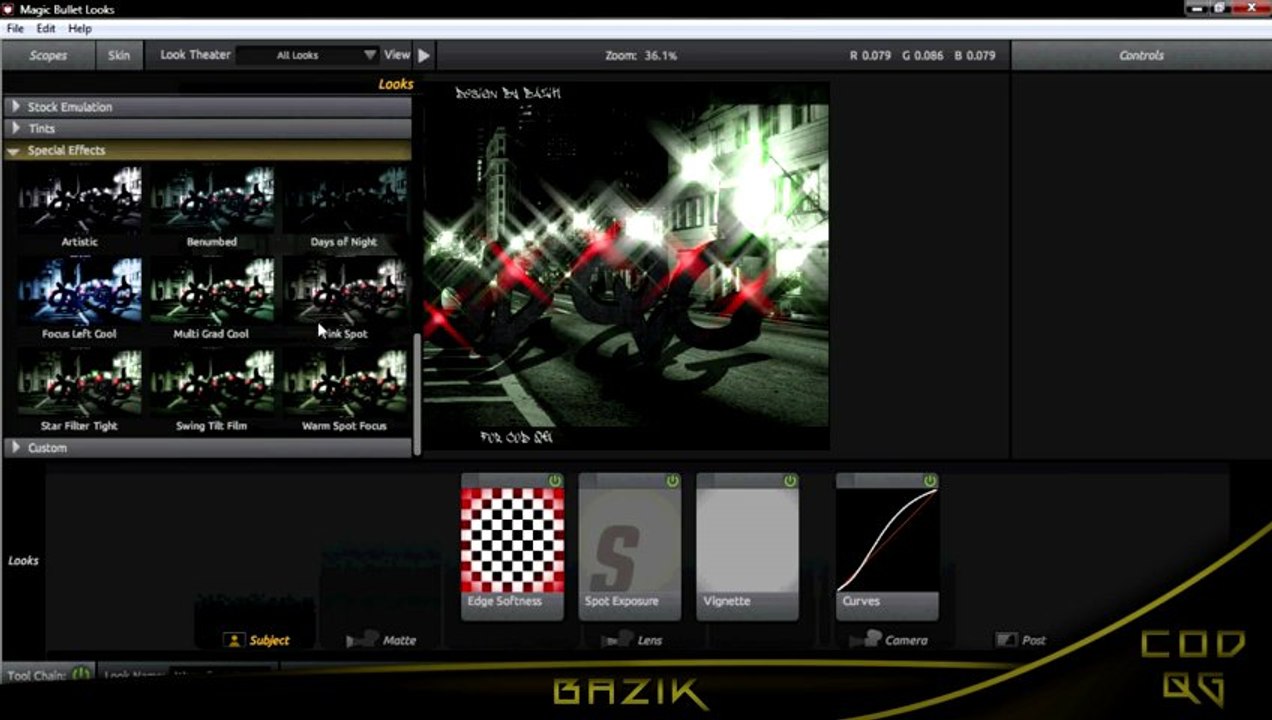
Task: Apply the Star Filter Tight look
Action: (x=80, y=391)
